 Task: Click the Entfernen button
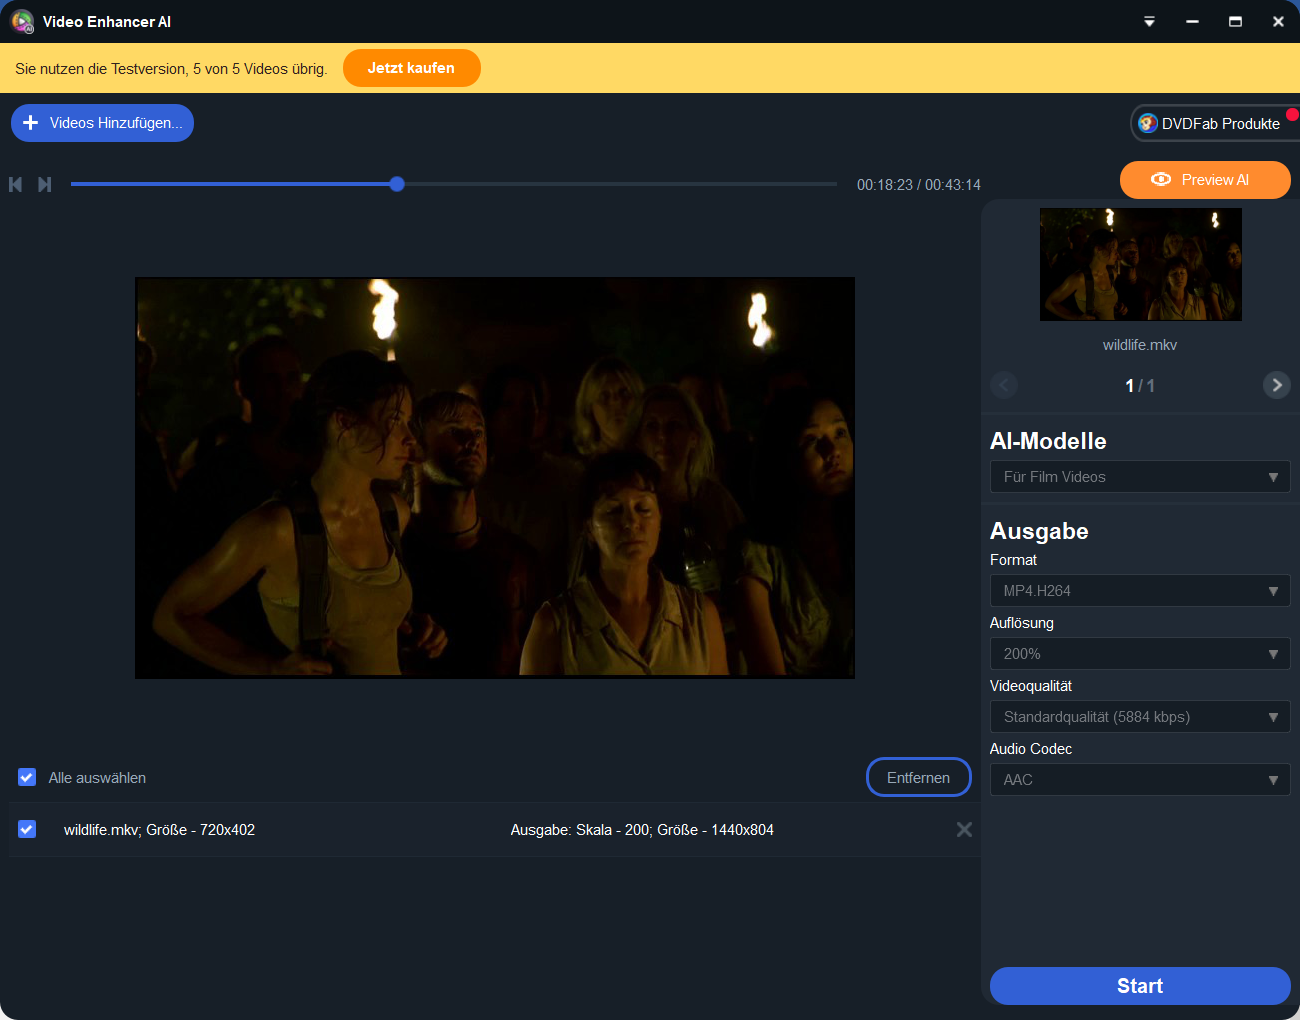point(918,777)
